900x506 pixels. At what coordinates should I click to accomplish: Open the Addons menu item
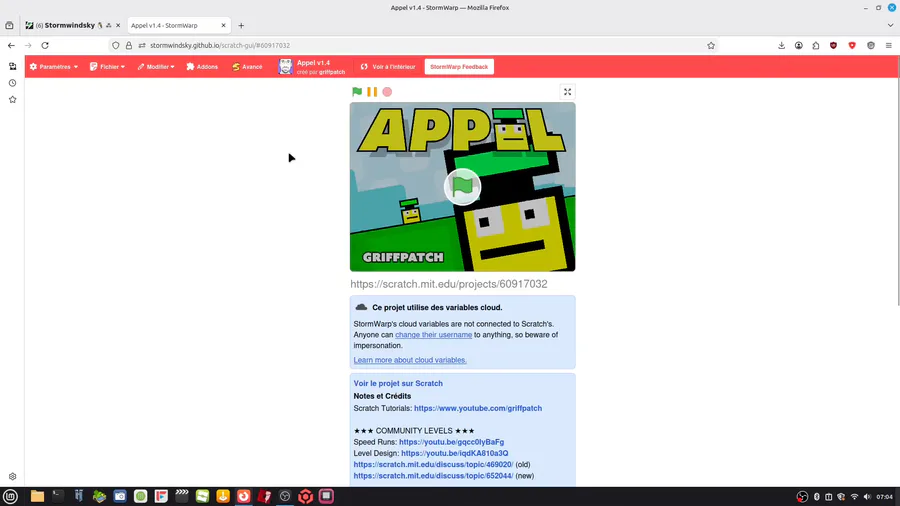202,67
